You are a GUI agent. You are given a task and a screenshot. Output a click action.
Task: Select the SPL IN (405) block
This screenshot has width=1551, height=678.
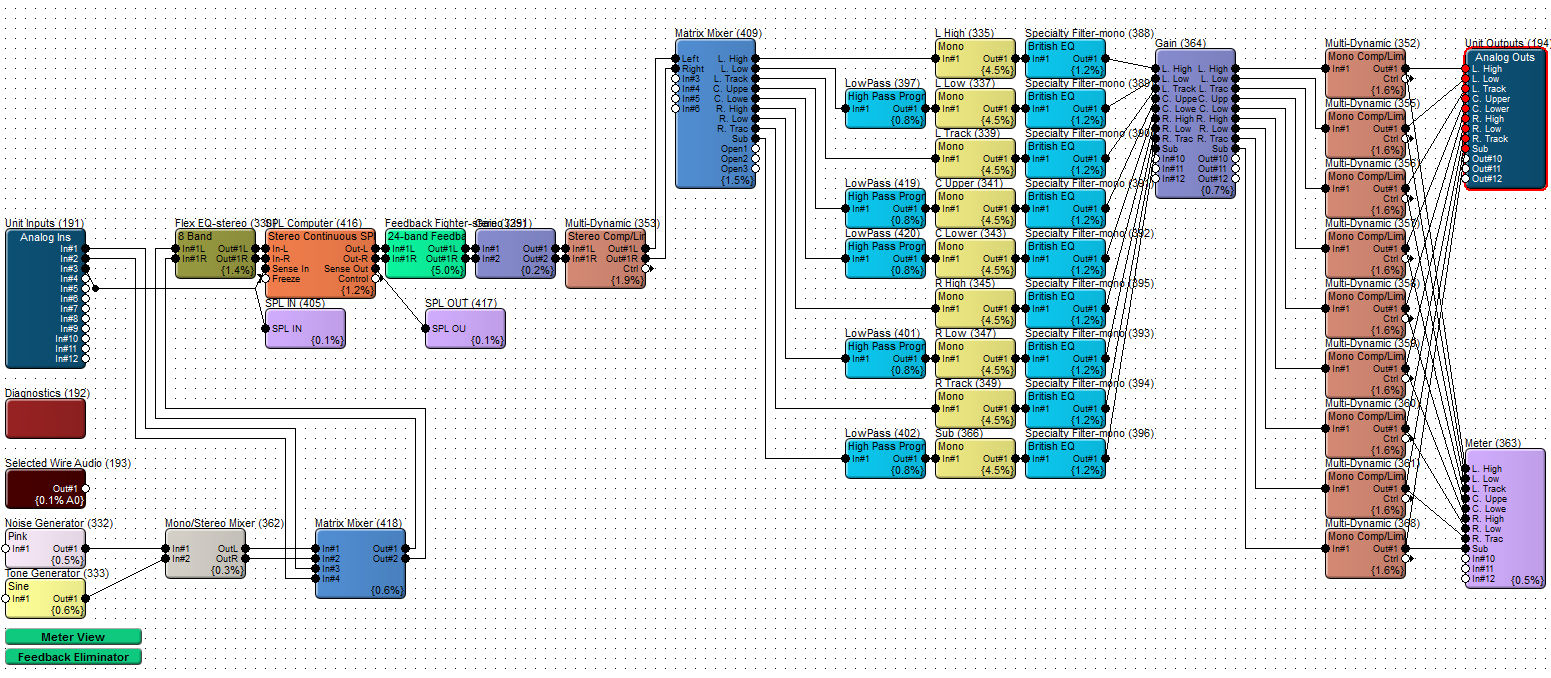click(305, 330)
